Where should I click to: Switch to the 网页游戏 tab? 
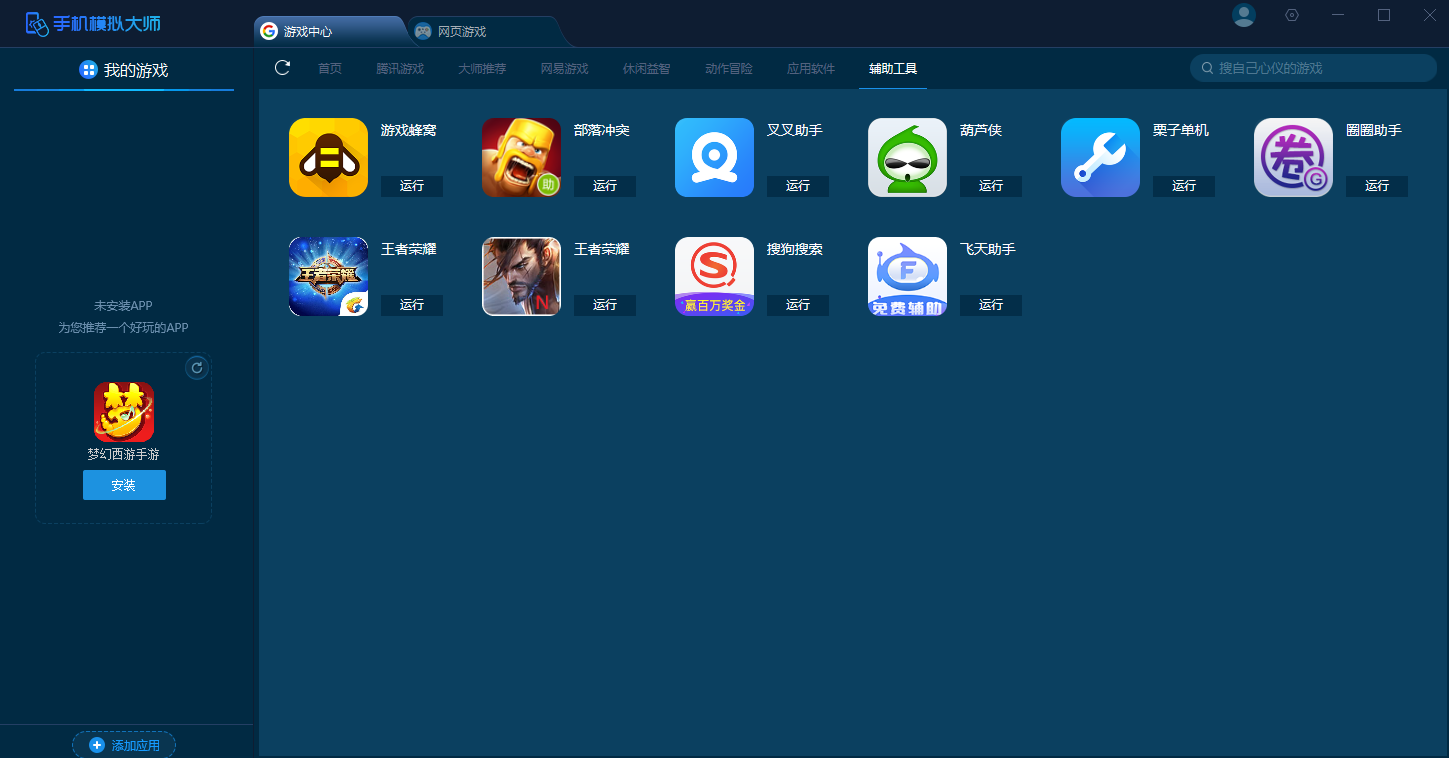(488, 31)
